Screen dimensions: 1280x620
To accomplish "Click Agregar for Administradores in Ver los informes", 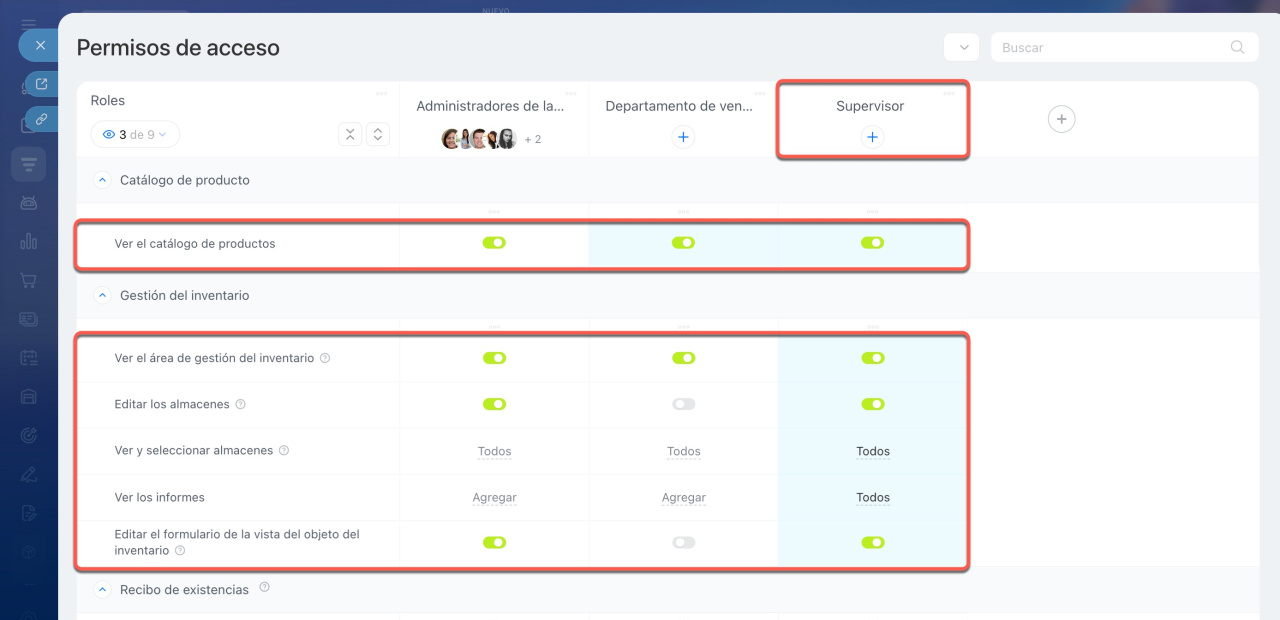I will tap(494, 497).
